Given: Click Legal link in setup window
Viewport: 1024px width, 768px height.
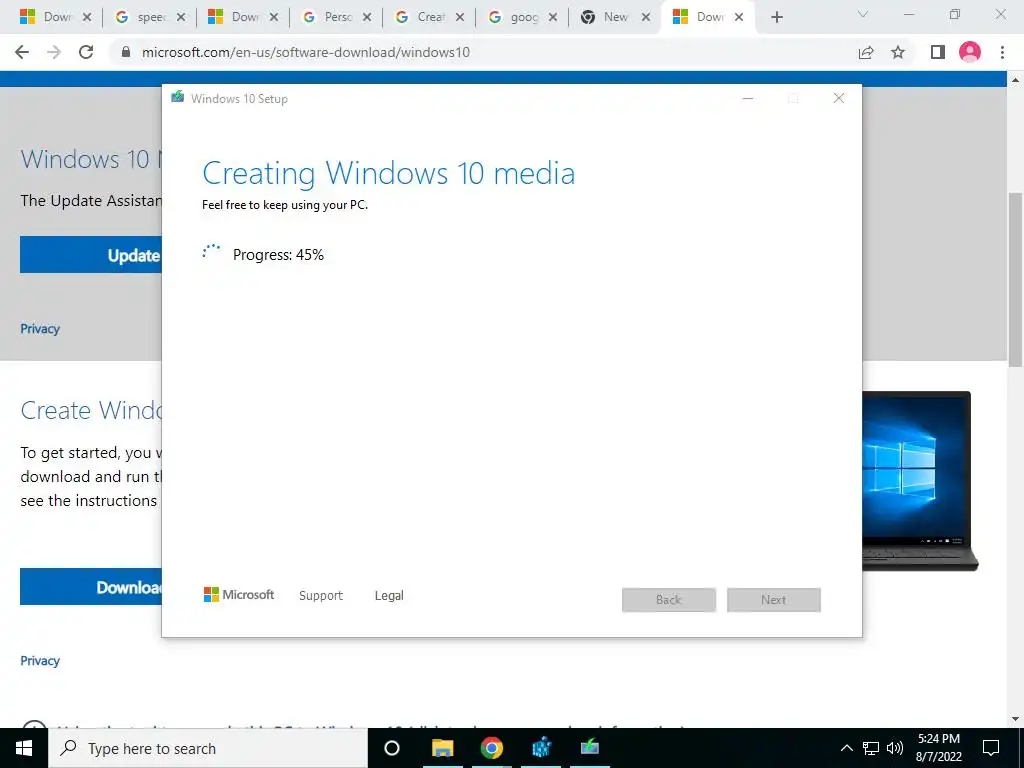Looking at the screenshot, I should (389, 596).
